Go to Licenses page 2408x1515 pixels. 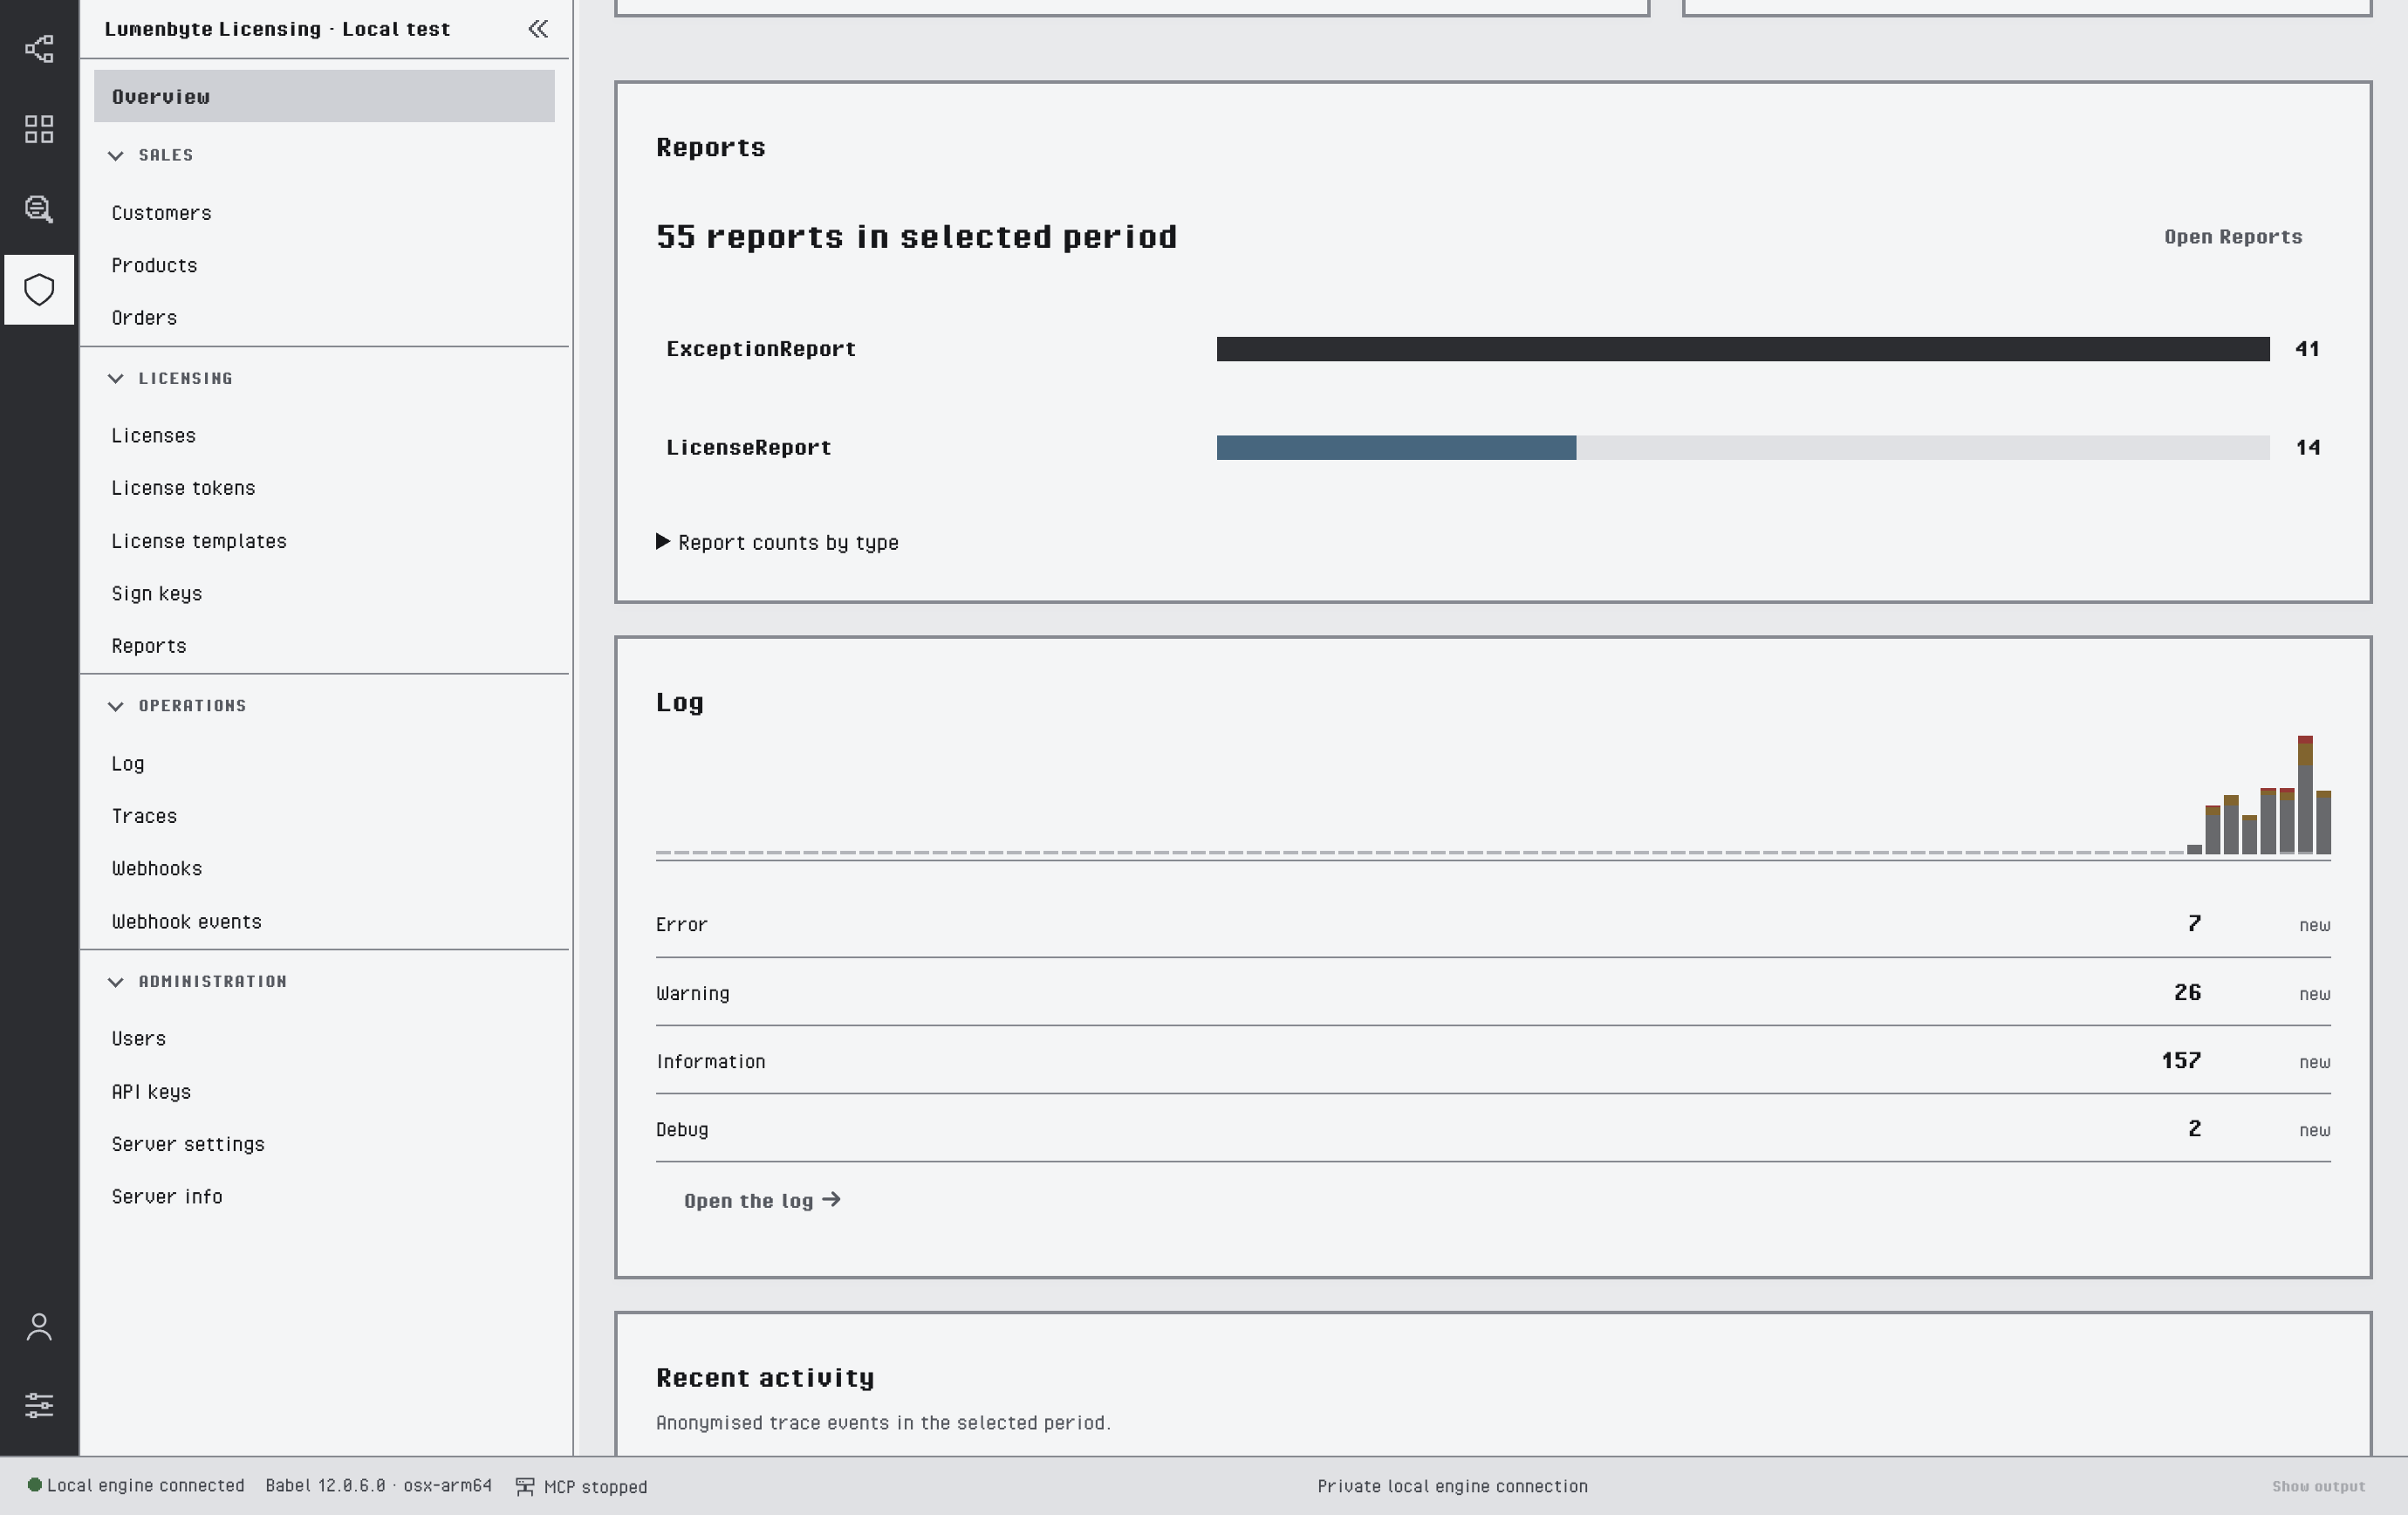click(153, 436)
